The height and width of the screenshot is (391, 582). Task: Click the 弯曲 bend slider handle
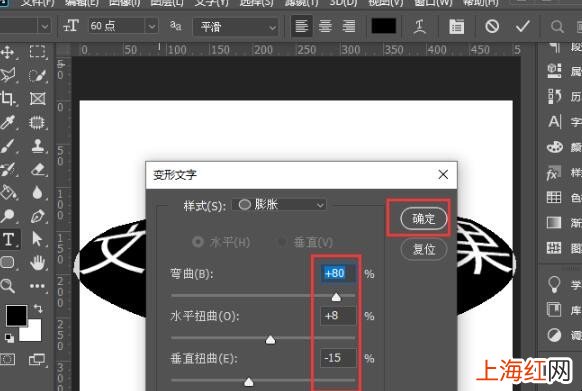(x=336, y=297)
